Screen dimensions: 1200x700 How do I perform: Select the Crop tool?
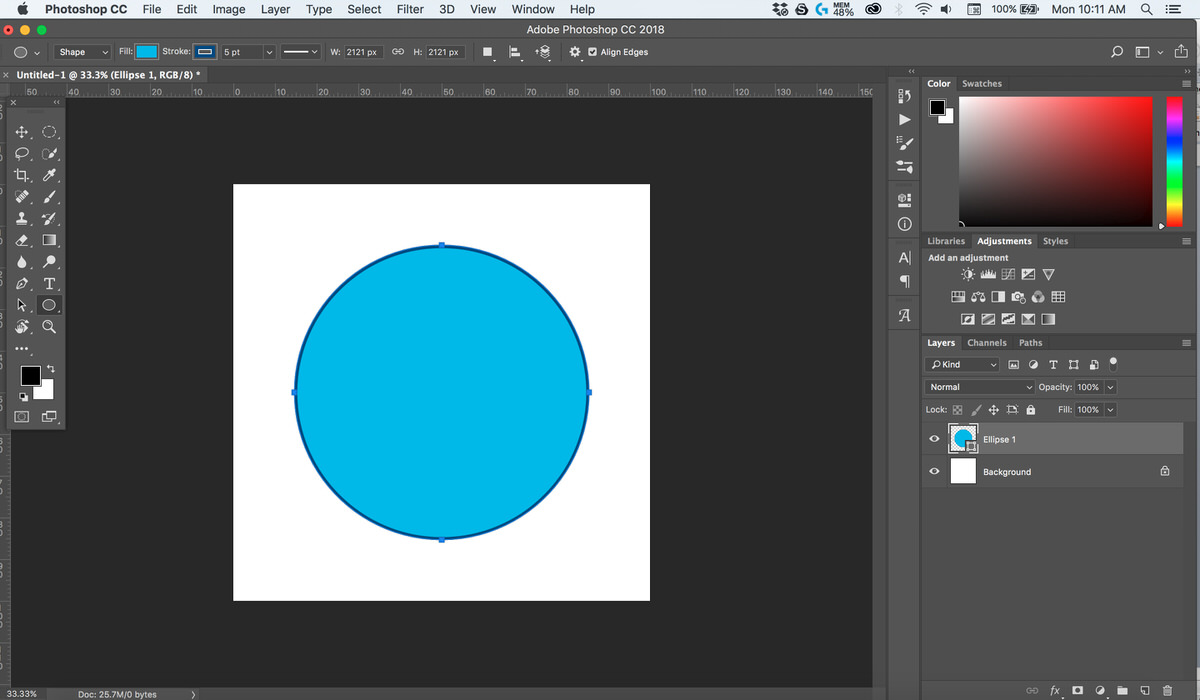(x=22, y=175)
